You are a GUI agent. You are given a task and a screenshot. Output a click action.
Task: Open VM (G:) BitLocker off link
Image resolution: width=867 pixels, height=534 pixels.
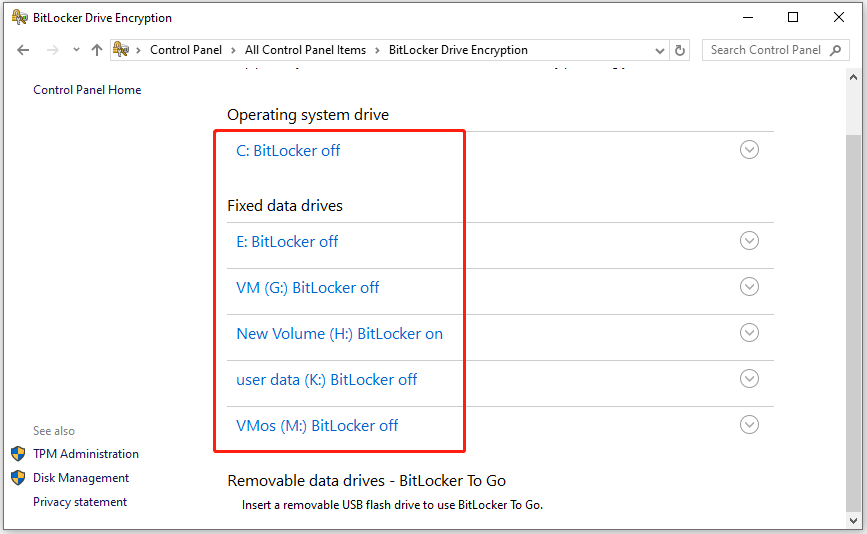307,287
